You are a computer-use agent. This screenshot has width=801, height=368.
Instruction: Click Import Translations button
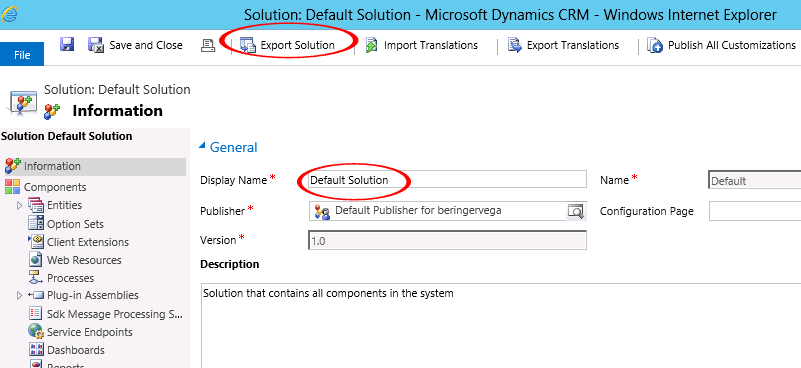tap(421, 45)
